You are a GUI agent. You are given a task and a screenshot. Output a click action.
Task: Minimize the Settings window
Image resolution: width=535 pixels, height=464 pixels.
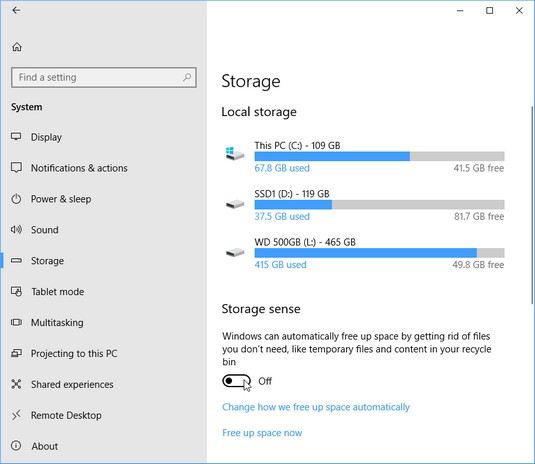(x=460, y=11)
